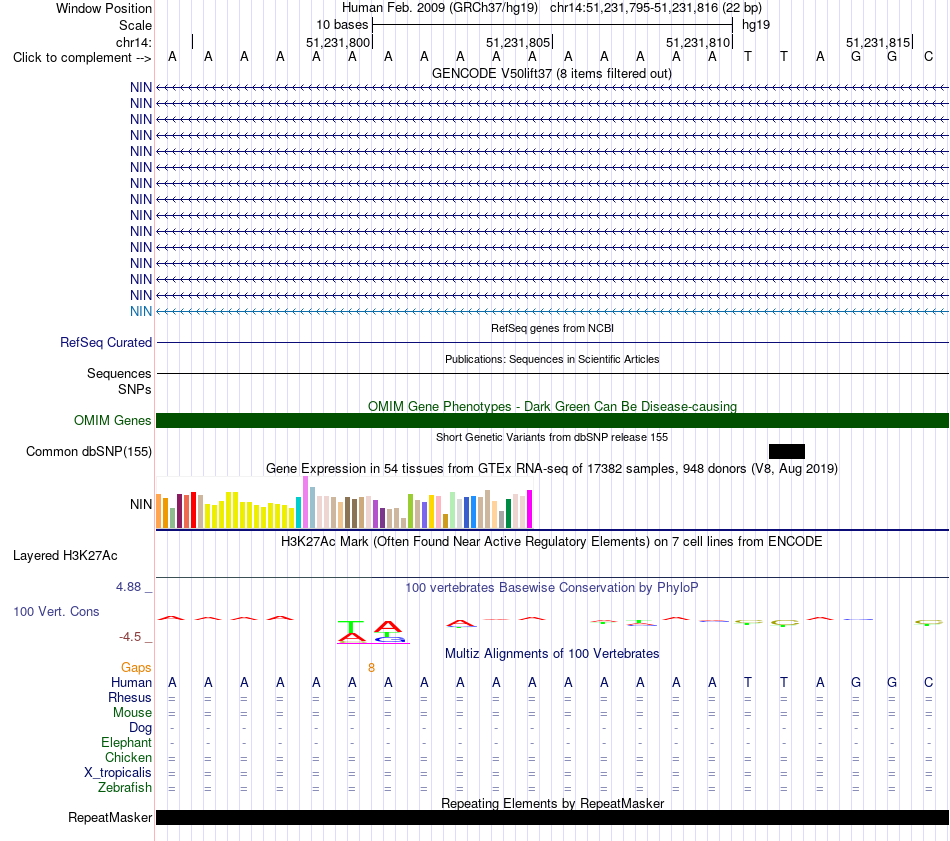Open the Layered H3K27Ac track label
The height and width of the screenshot is (841, 950).
(x=65, y=556)
